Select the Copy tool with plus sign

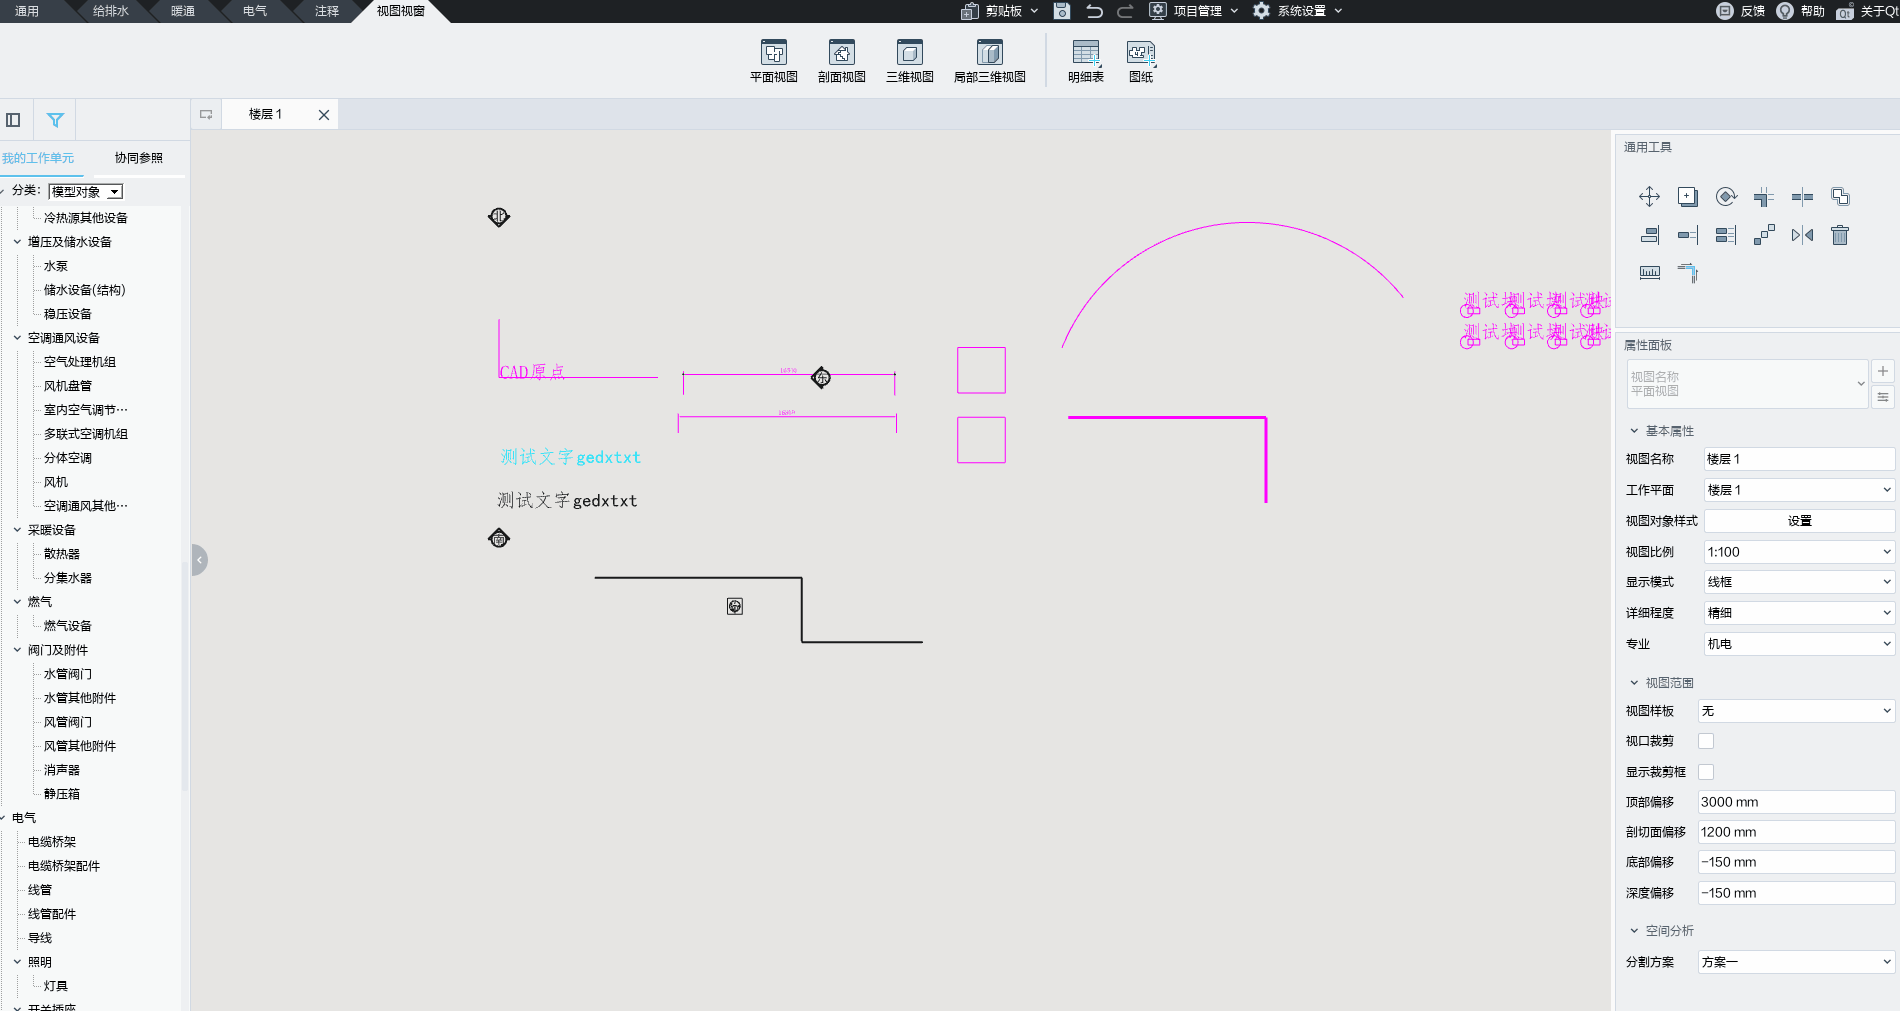(x=1688, y=197)
